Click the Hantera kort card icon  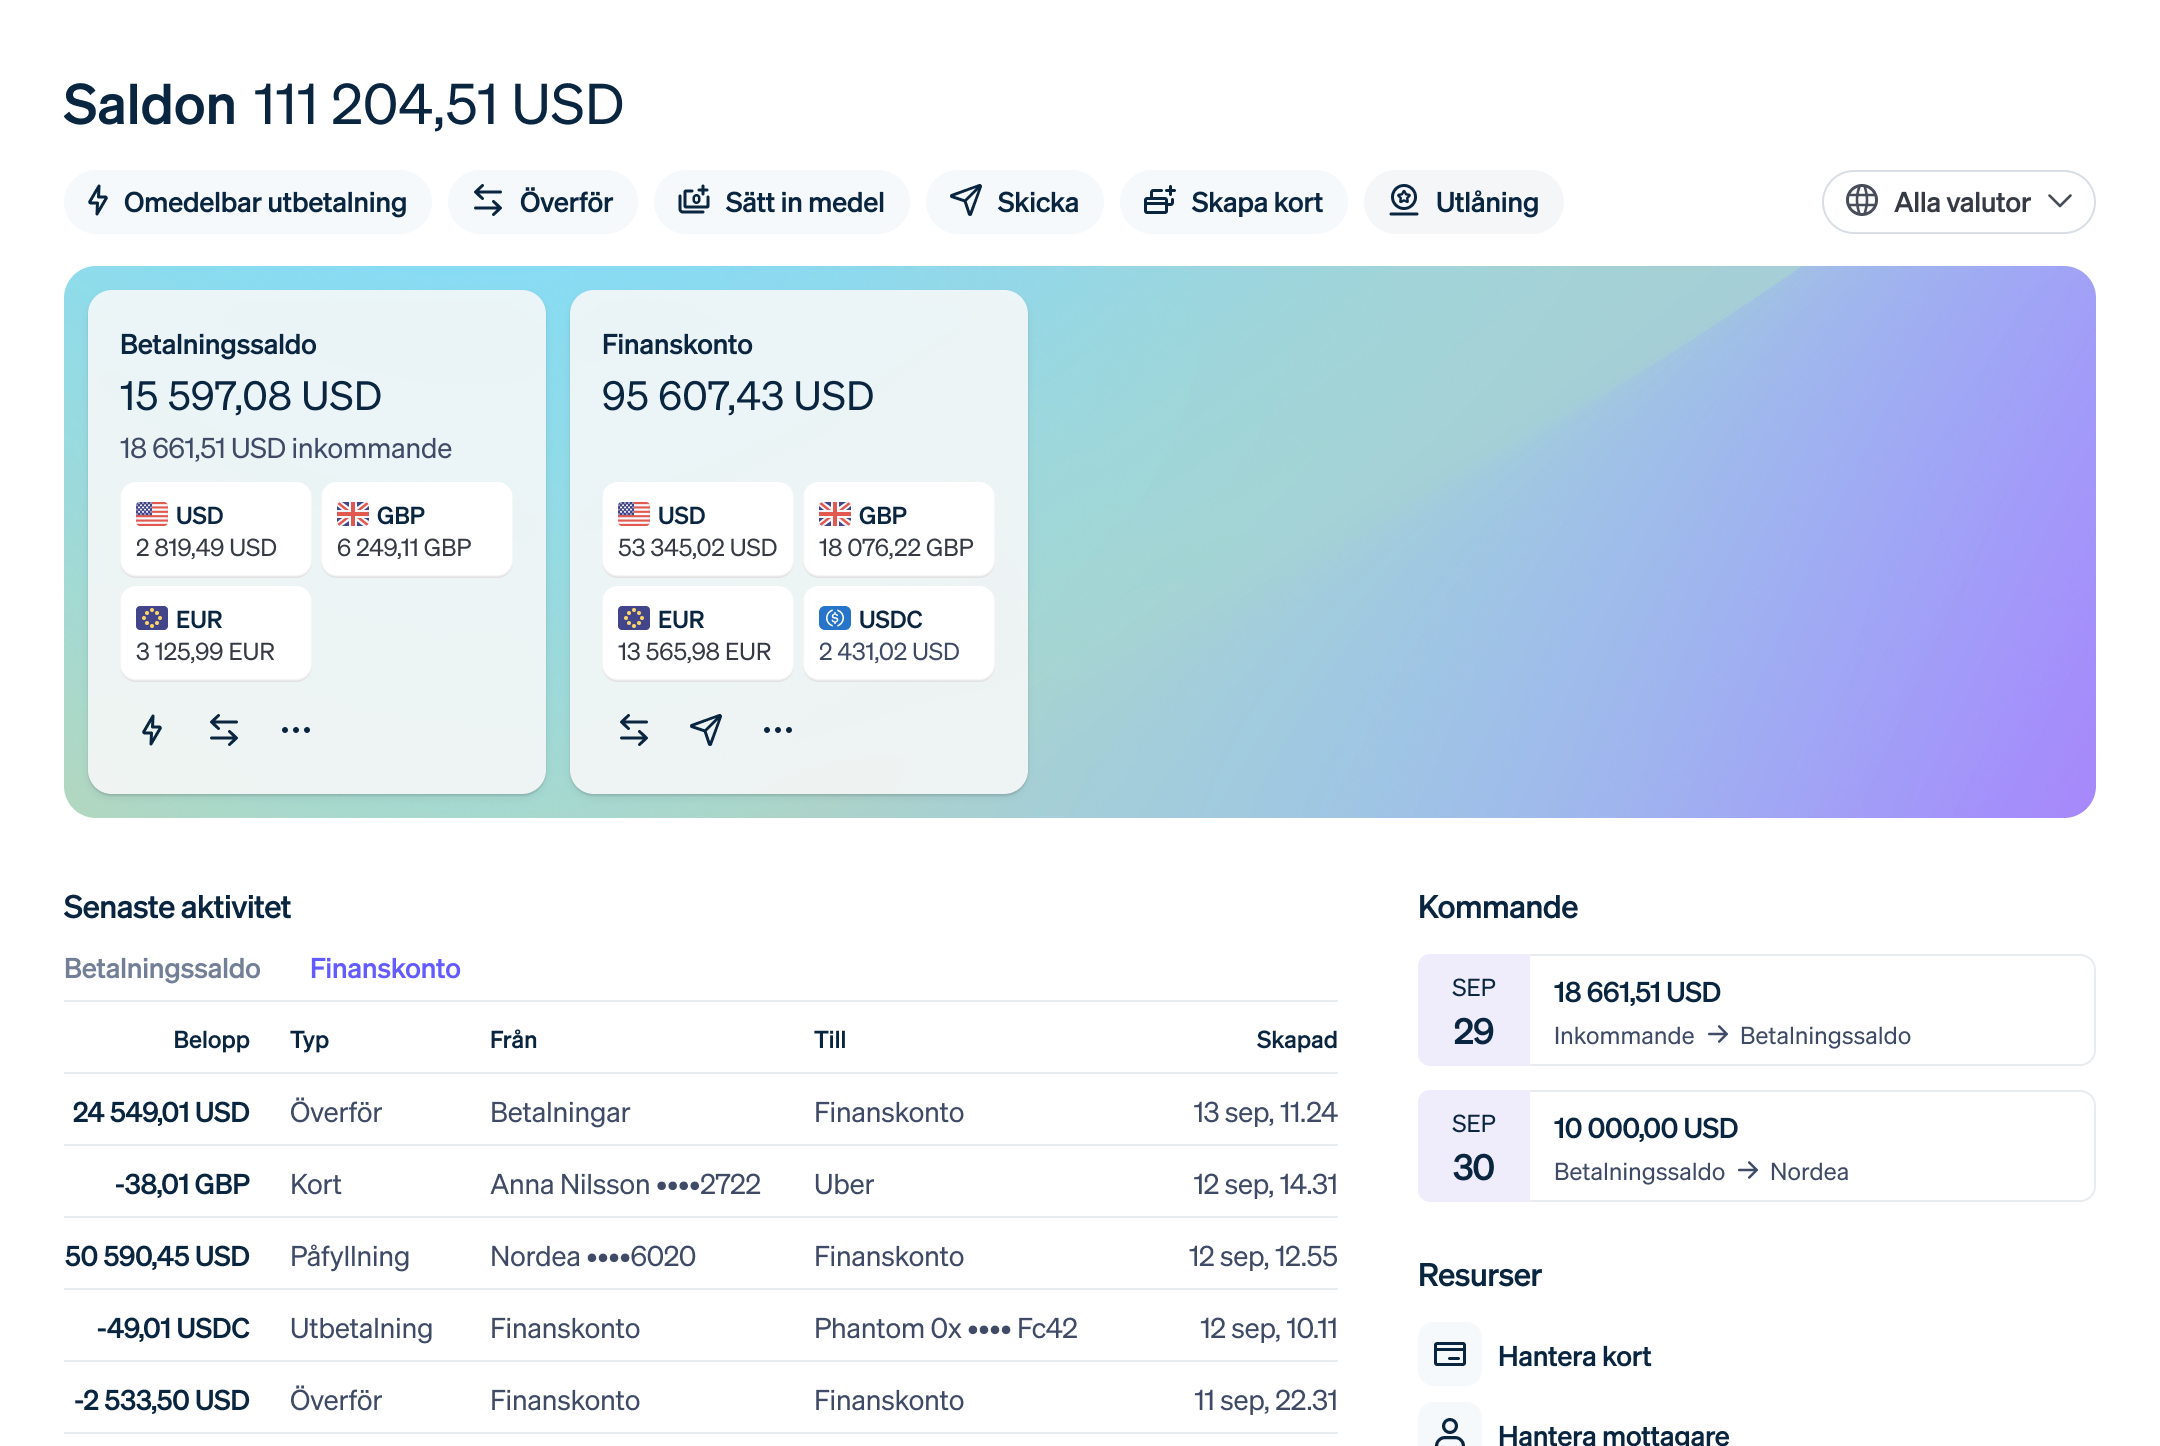pyautogui.click(x=1449, y=1354)
